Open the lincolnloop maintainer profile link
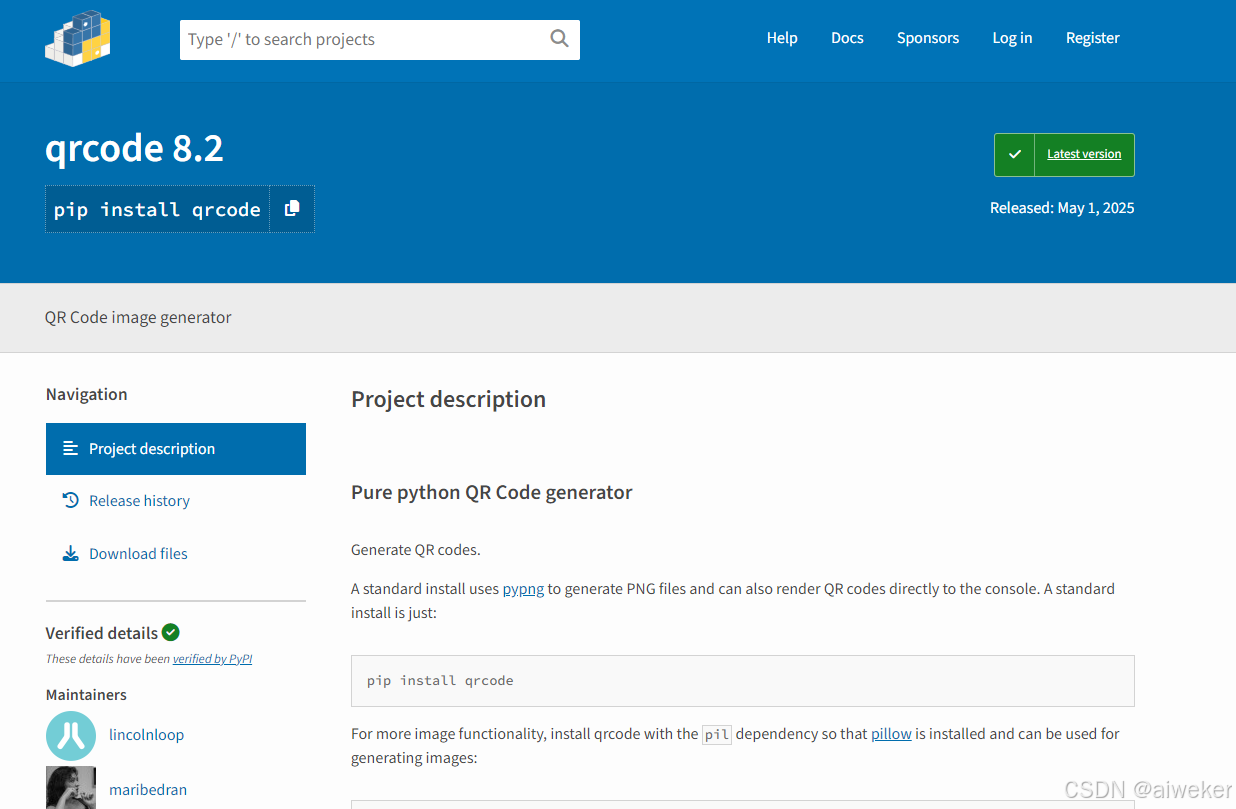 (x=146, y=735)
